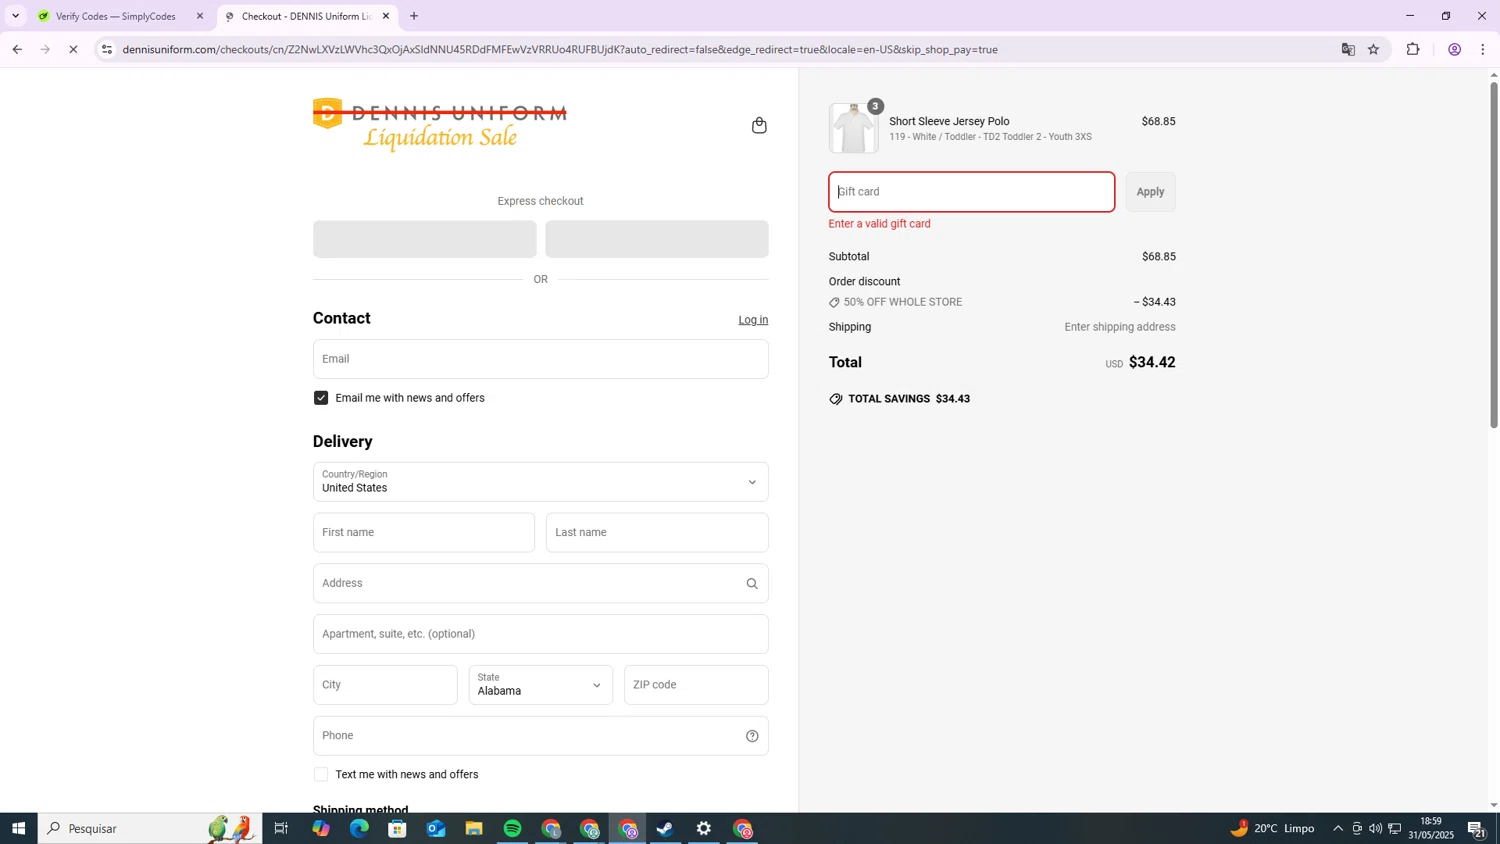
Task: Open Task View on the taskbar
Action: click(x=281, y=829)
